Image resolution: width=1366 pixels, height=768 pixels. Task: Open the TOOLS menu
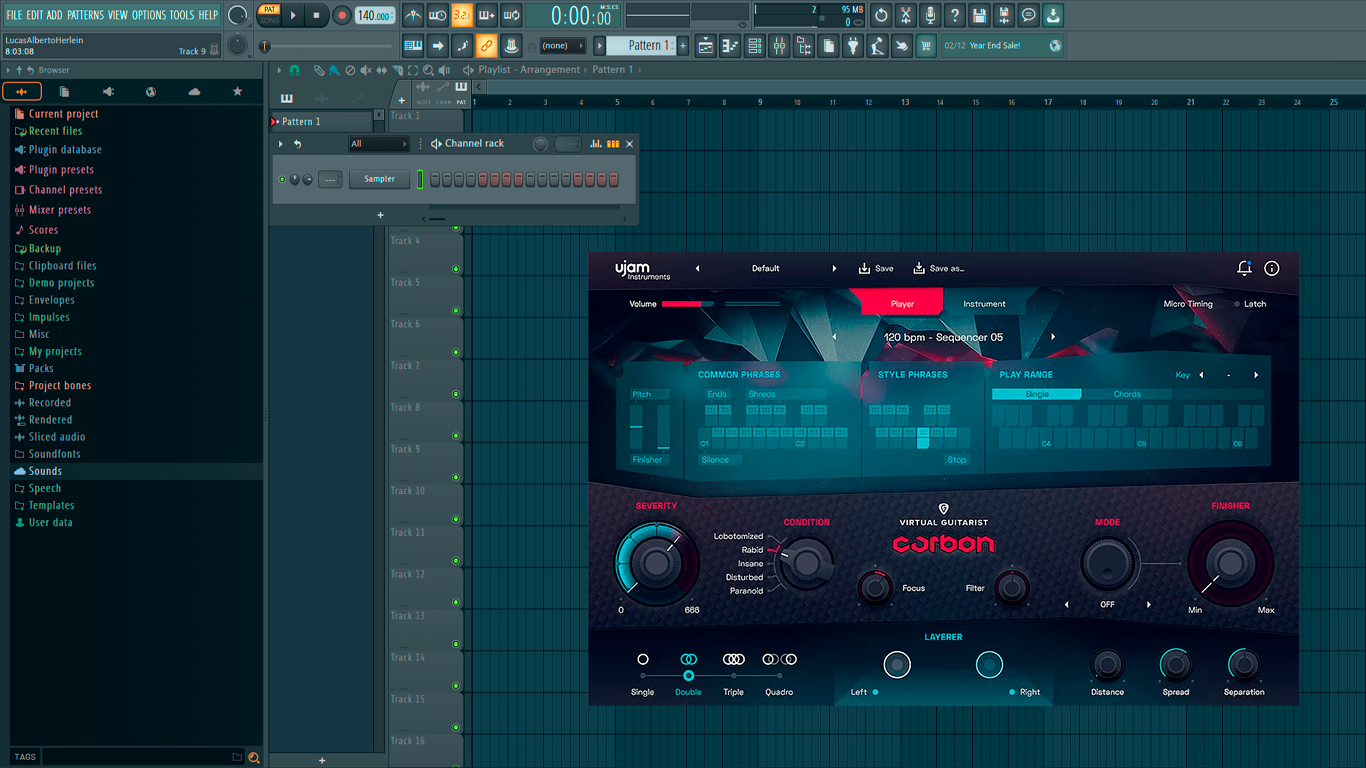182,15
